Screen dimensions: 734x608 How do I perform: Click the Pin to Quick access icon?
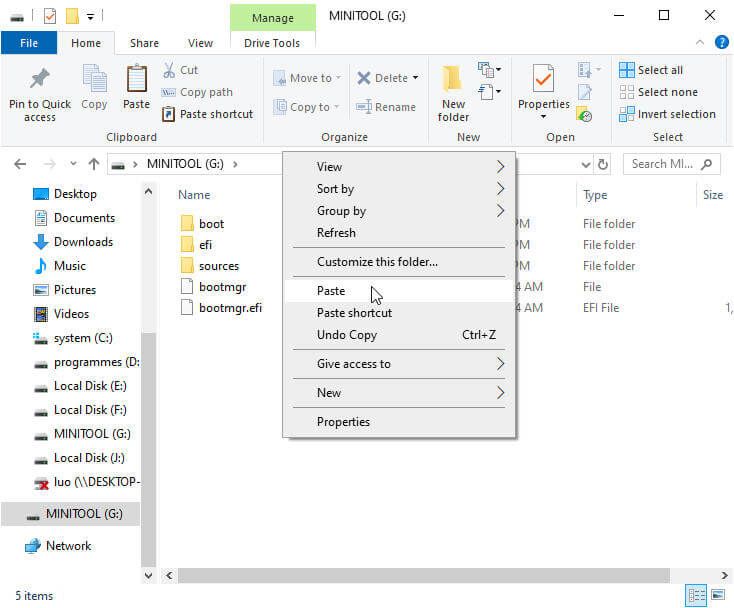(x=40, y=79)
